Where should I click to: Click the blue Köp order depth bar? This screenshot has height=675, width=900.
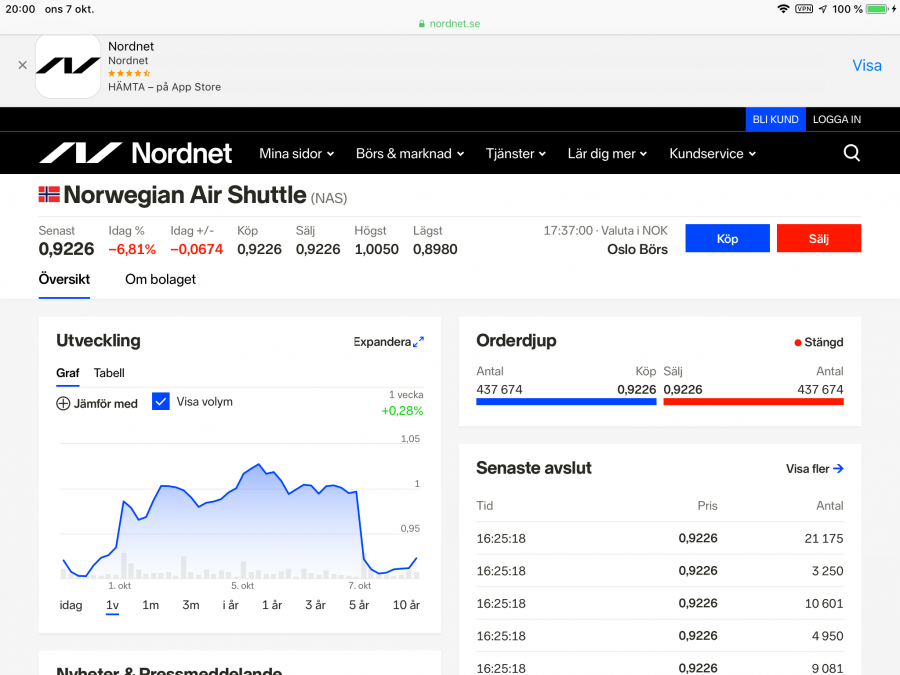coord(566,401)
